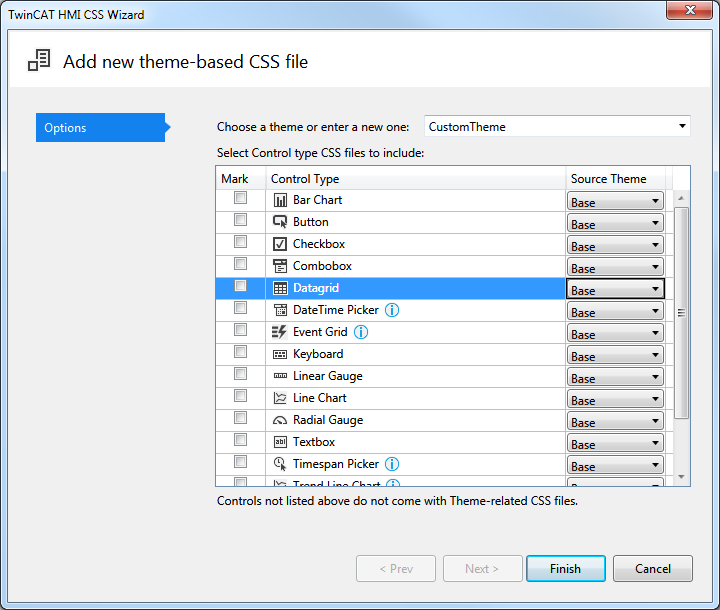
Task: Click the Radial Gauge icon
Action: pos(280,420)
